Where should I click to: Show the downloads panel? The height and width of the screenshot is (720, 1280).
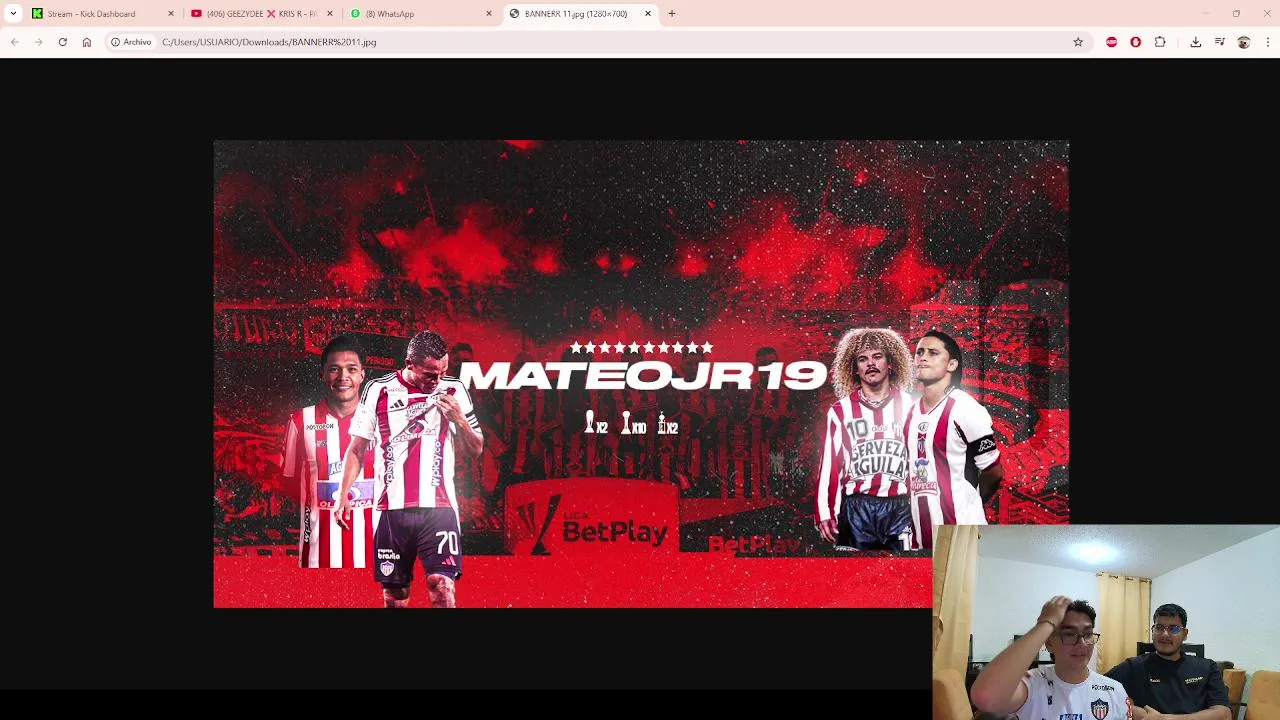1195,42
